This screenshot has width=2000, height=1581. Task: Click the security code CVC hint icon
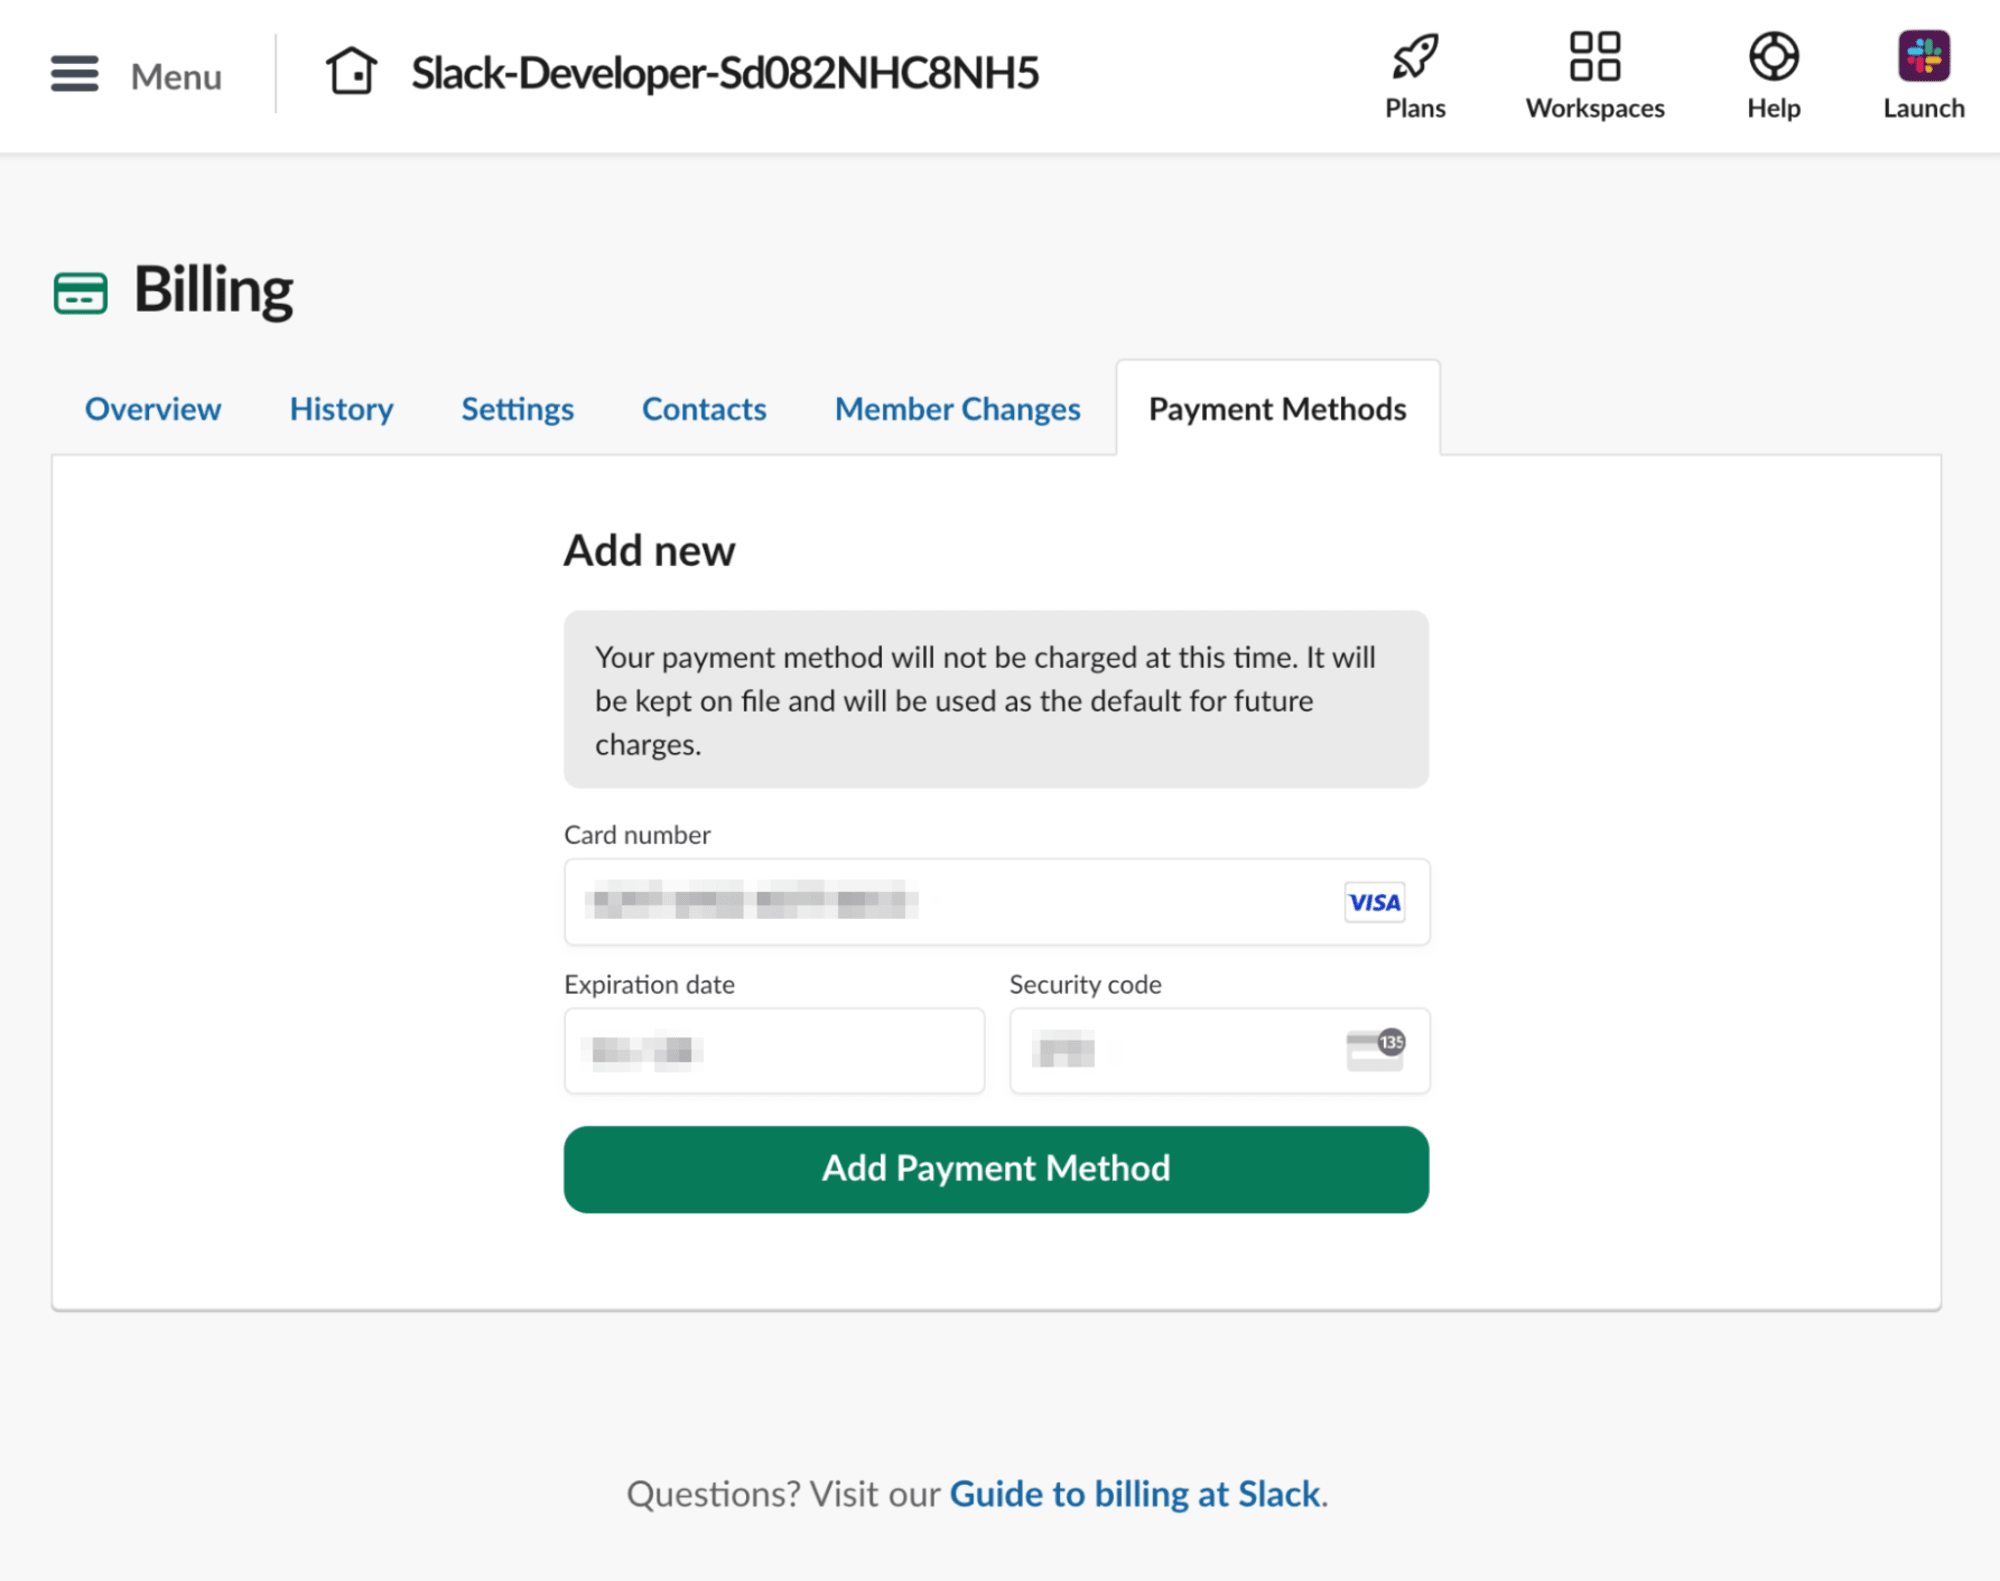[1376, 1050]
